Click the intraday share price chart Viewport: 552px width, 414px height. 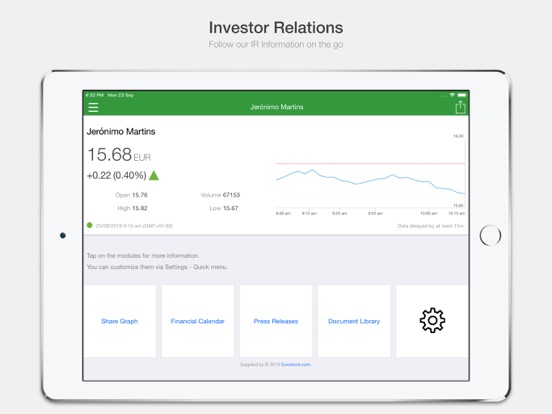[x=370, y=175]
